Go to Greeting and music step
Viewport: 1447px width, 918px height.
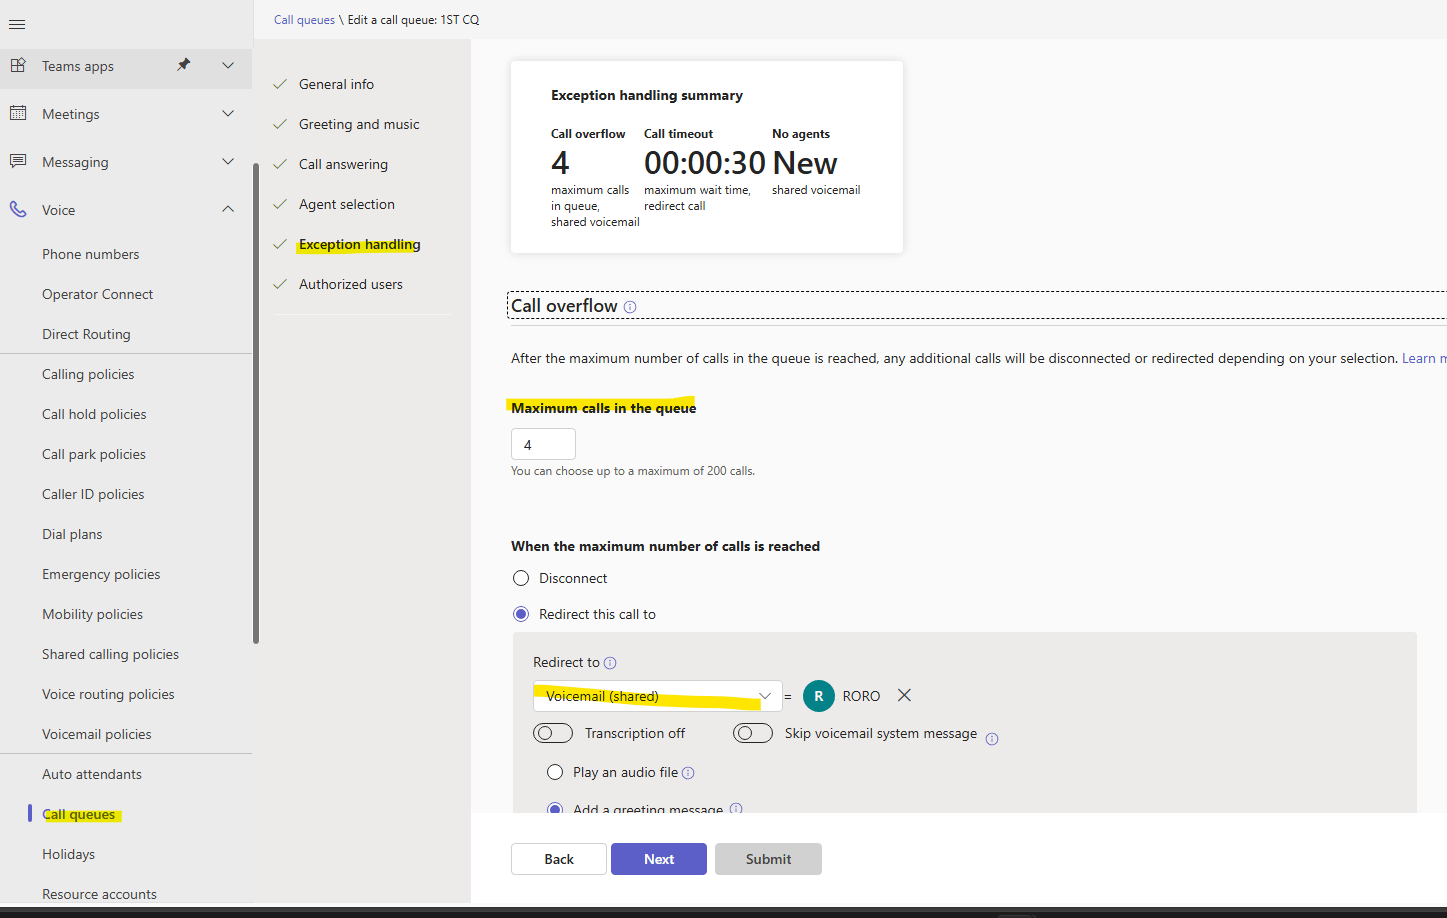point(359,124)
